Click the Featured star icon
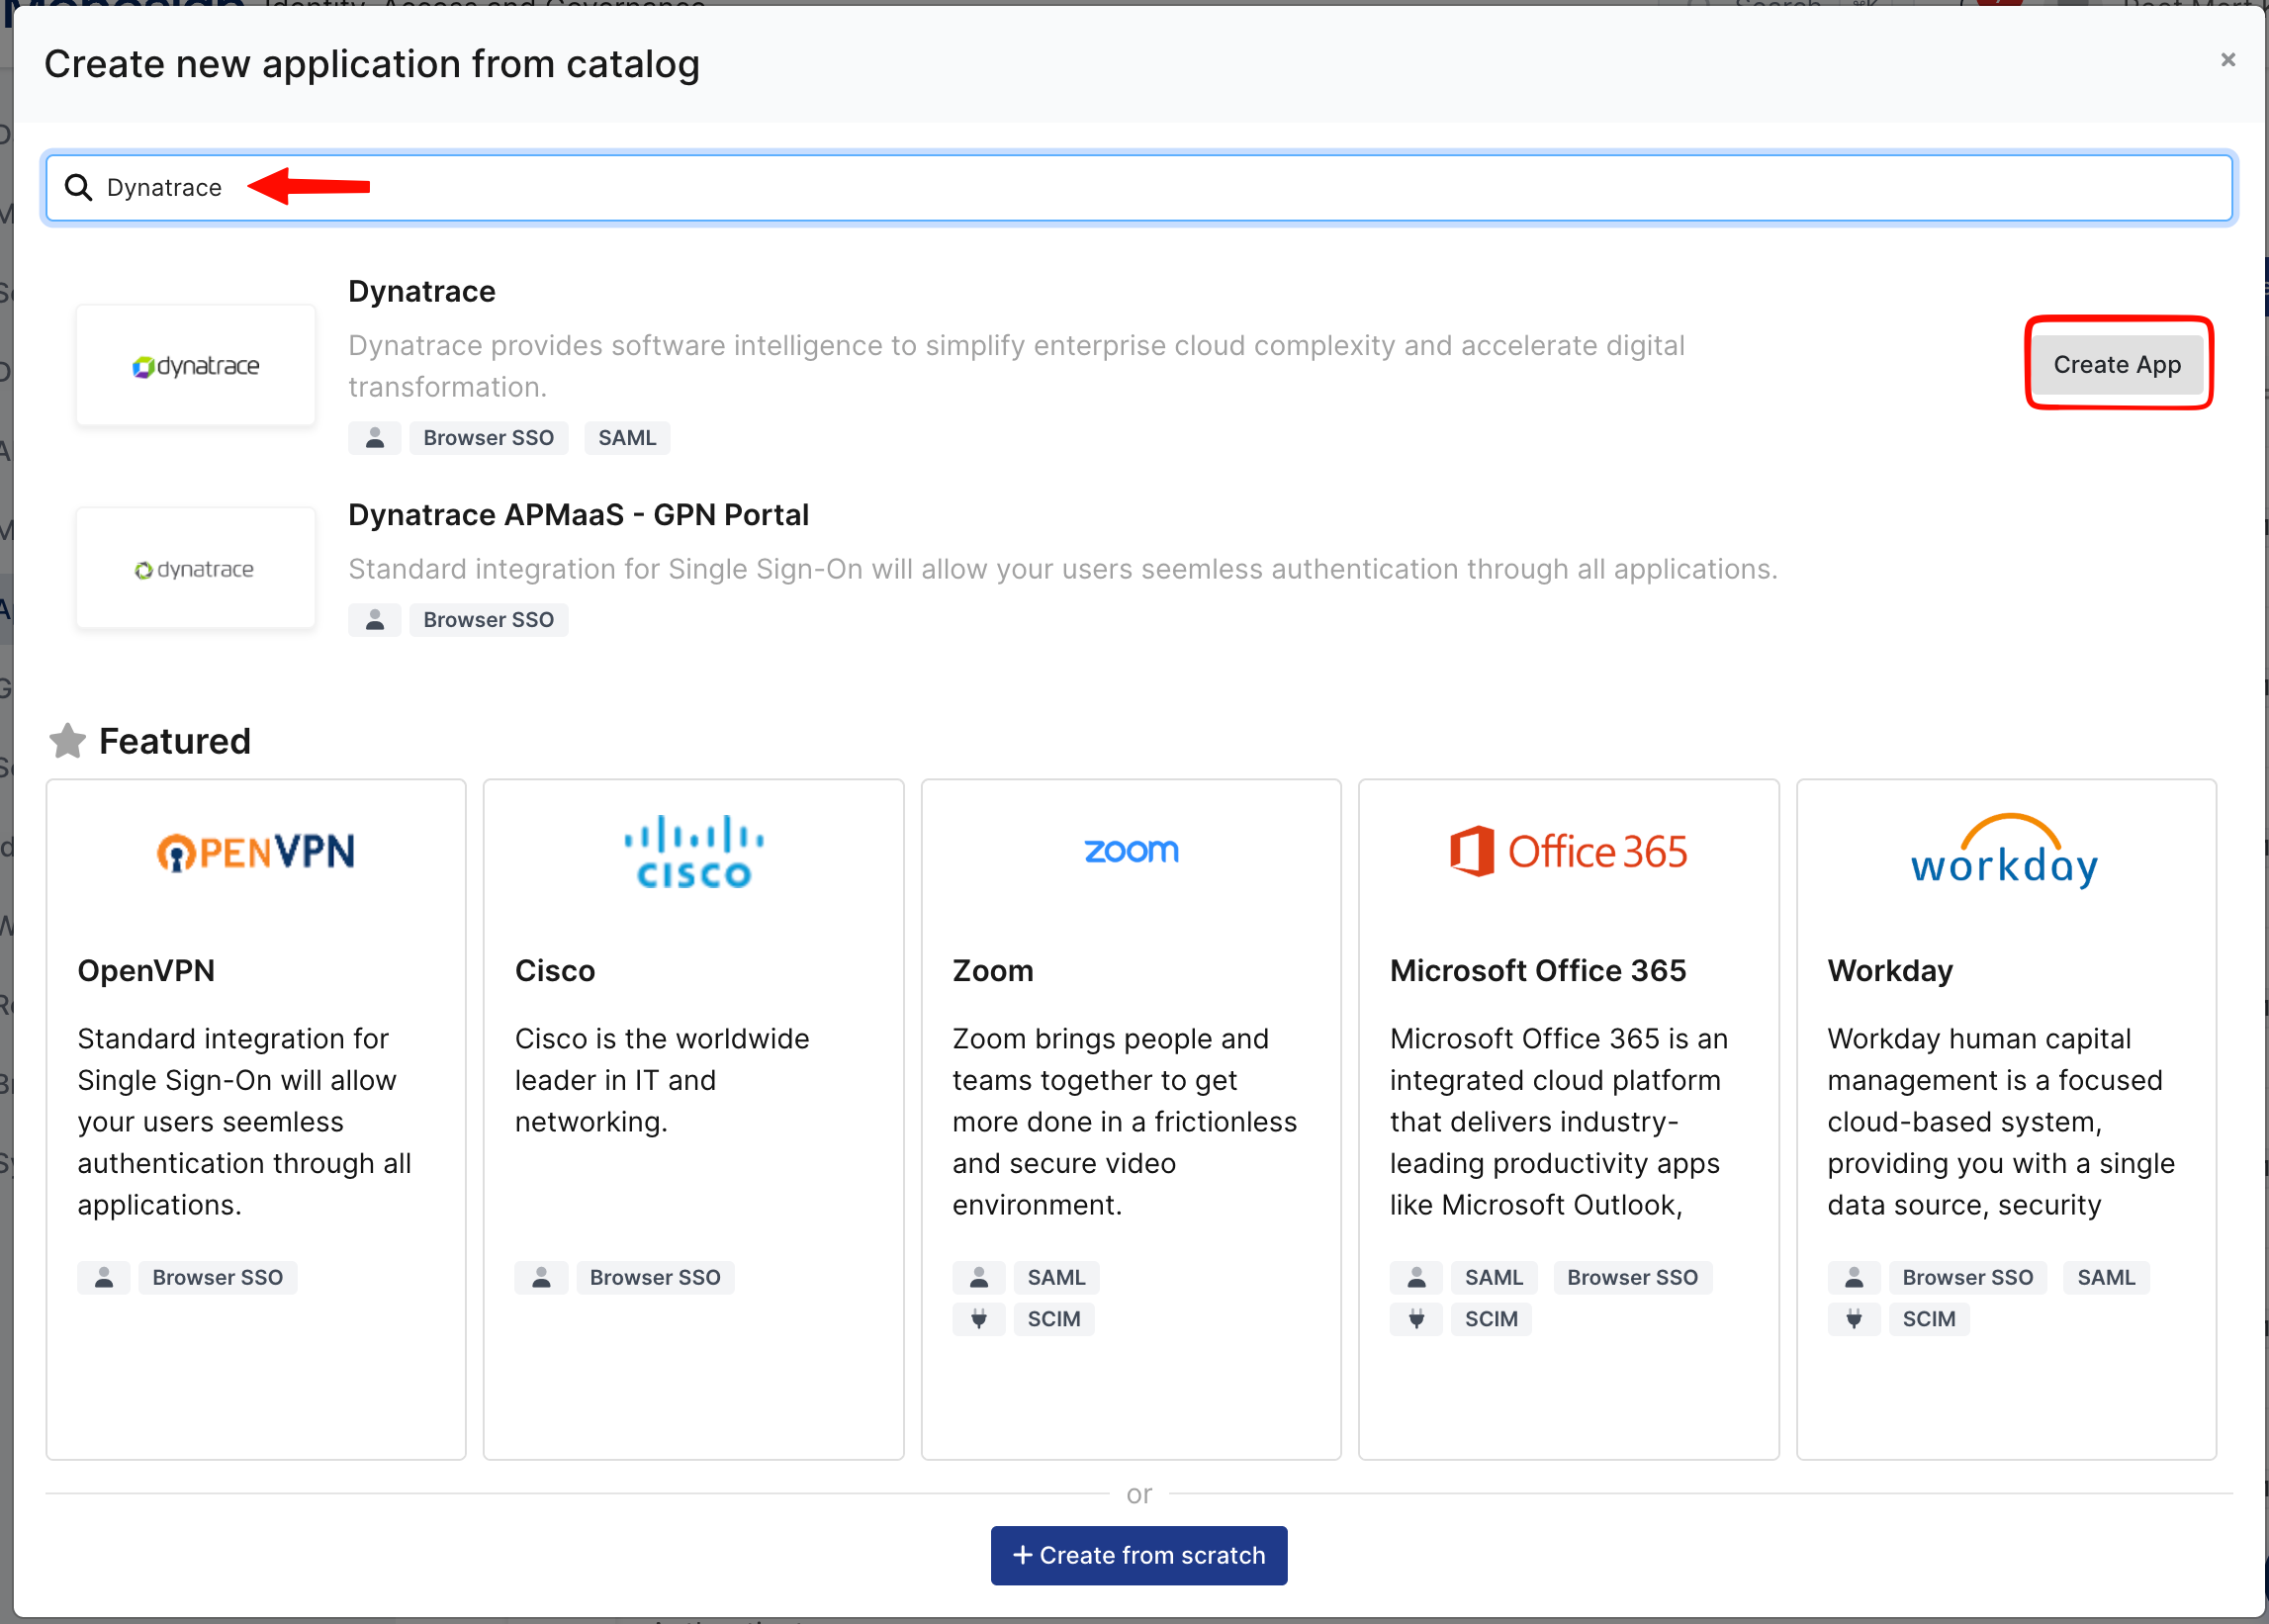This screenshot has width=2269, height=1624. 67,741
